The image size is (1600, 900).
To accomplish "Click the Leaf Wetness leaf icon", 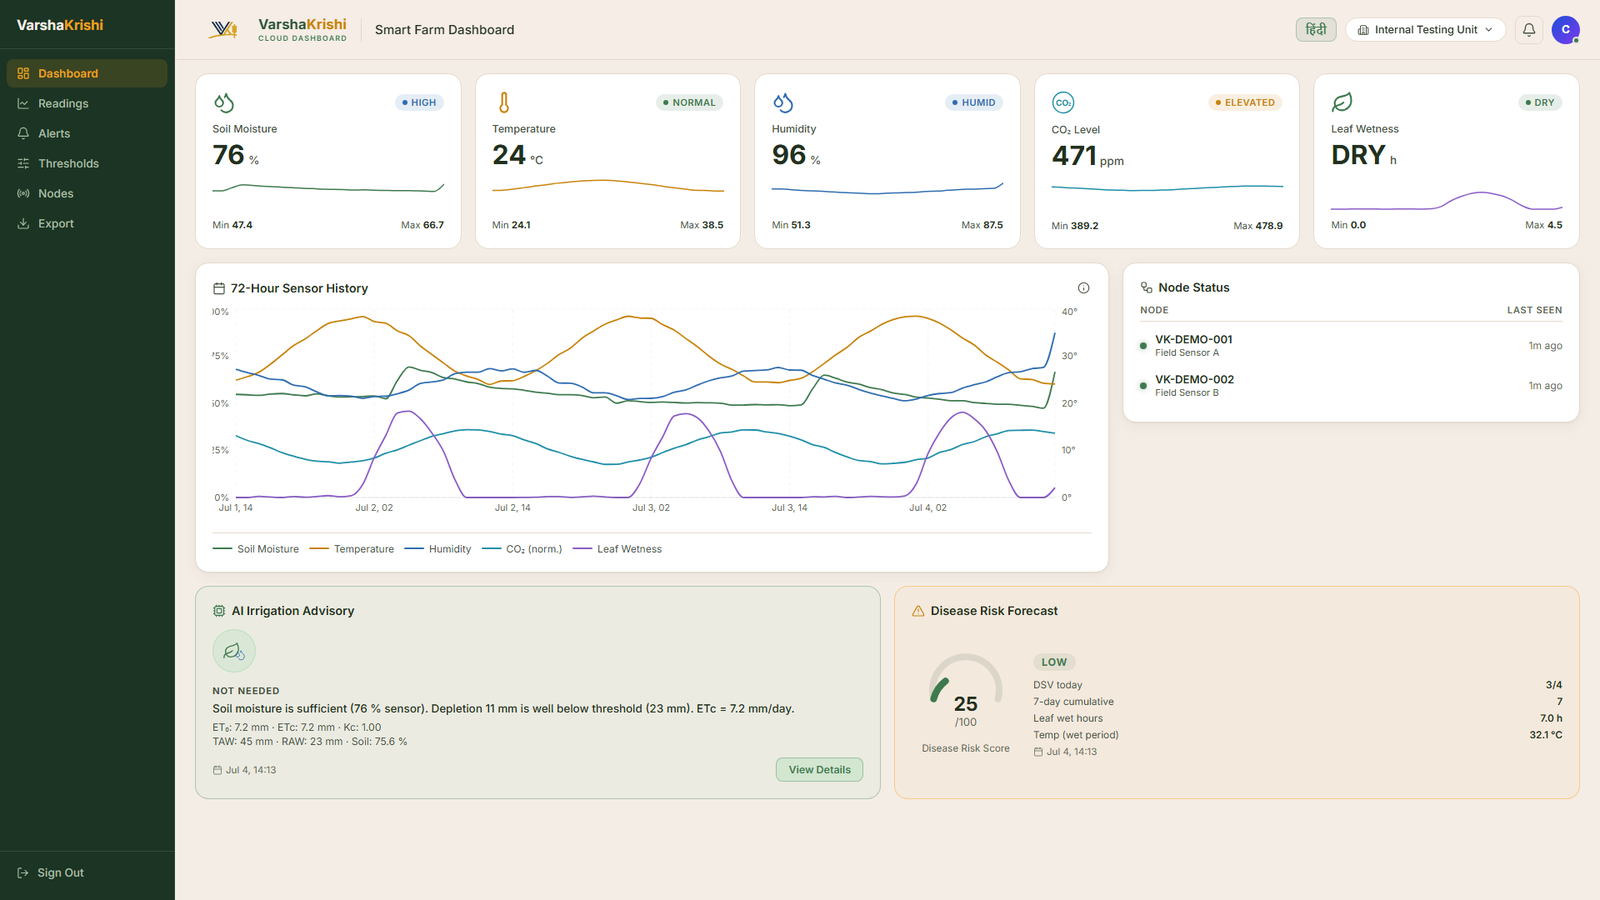I will click(x=1342, y=102).
